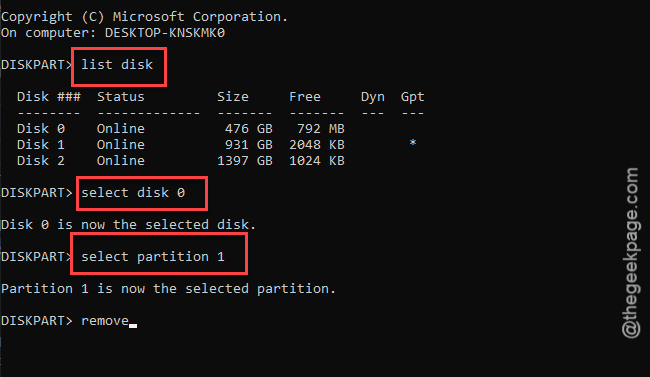This screenshot has height=377, width=650.
Task: Click the 'select partition 1' command
Action: [x=153, y=257]
